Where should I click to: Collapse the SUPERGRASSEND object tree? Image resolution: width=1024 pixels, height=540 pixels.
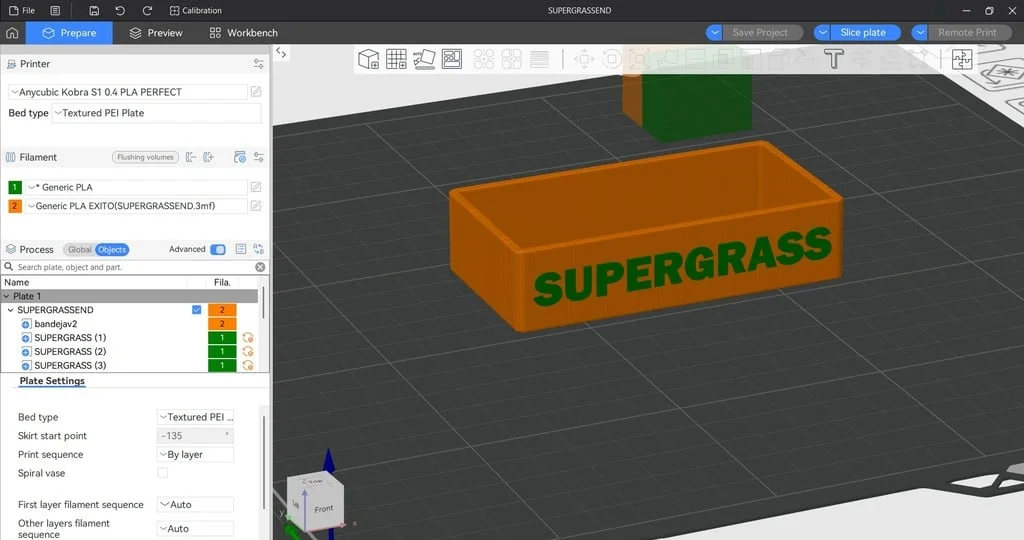[10, 310]
